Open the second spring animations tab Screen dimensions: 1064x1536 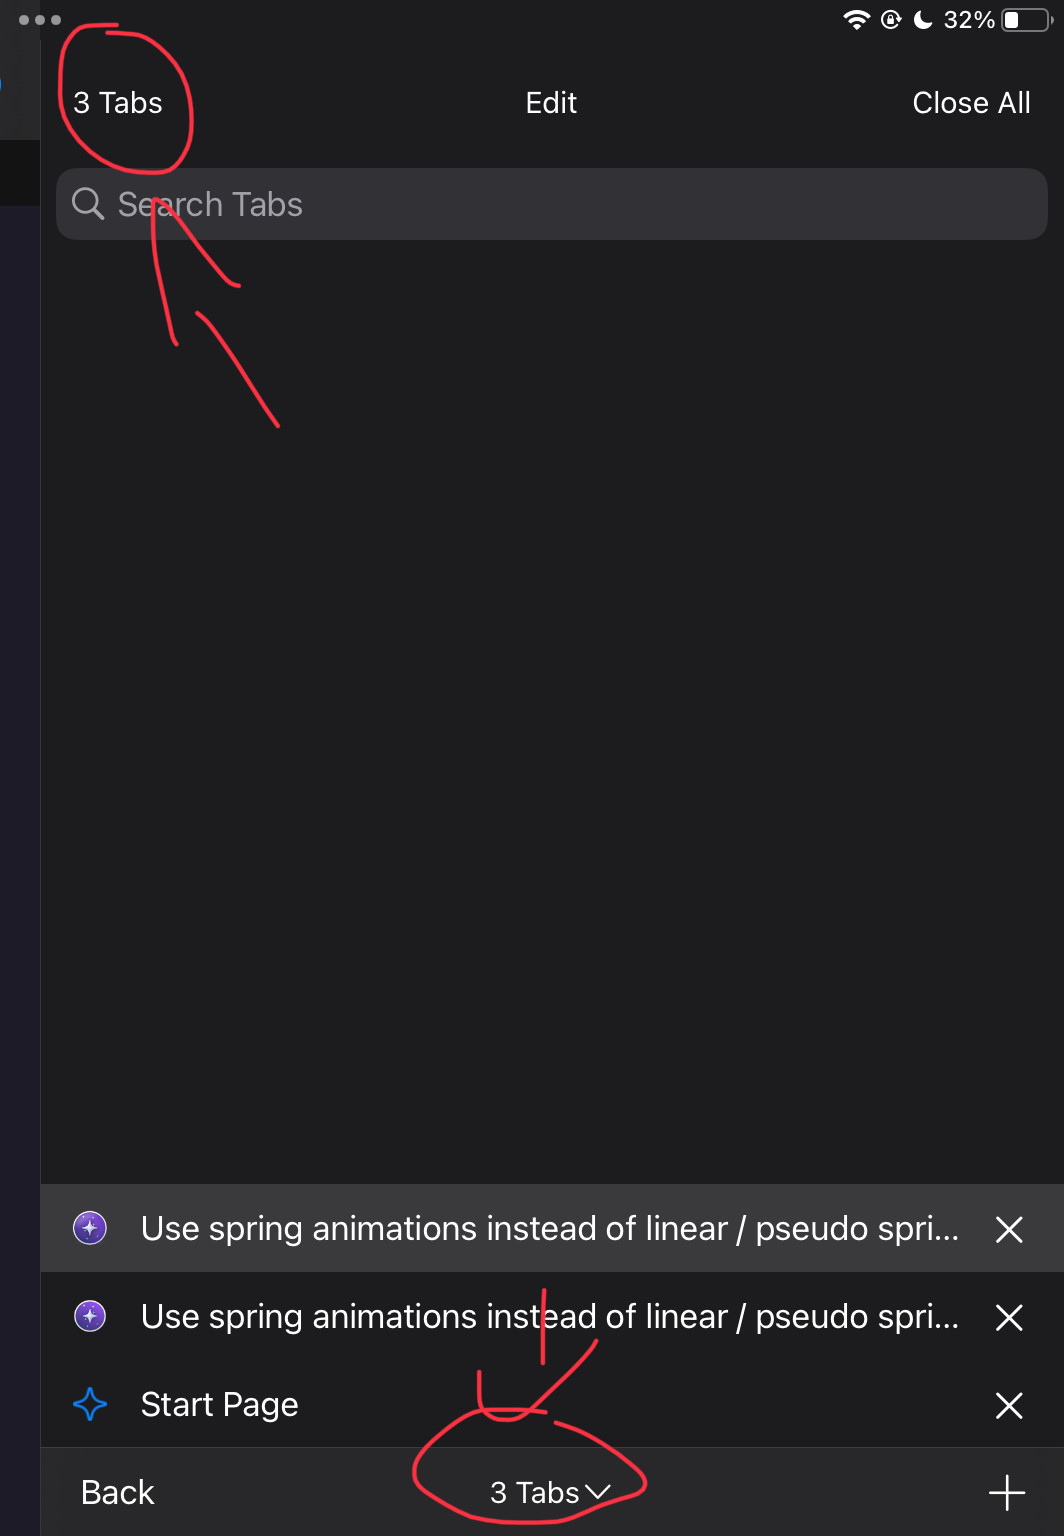(x=550, y=1316)
